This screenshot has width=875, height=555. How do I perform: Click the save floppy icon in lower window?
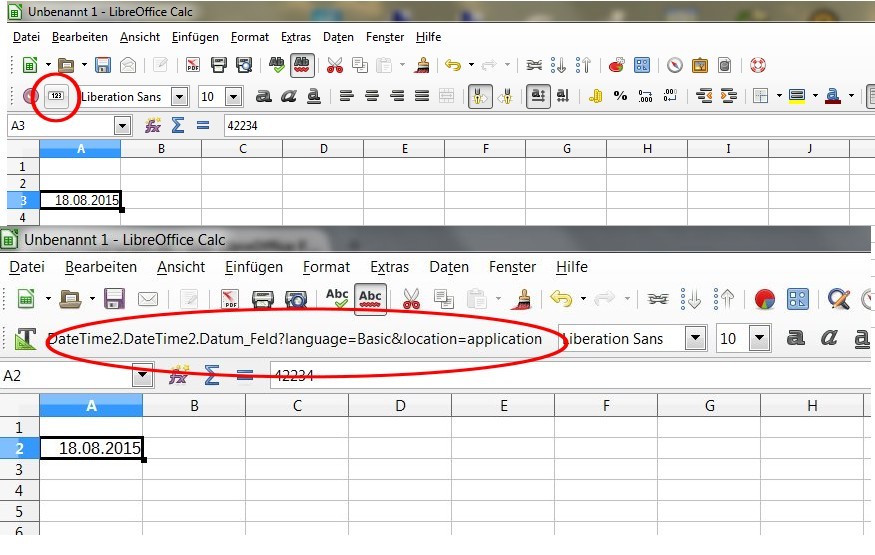pyautogui.click(x=114, y=299)
